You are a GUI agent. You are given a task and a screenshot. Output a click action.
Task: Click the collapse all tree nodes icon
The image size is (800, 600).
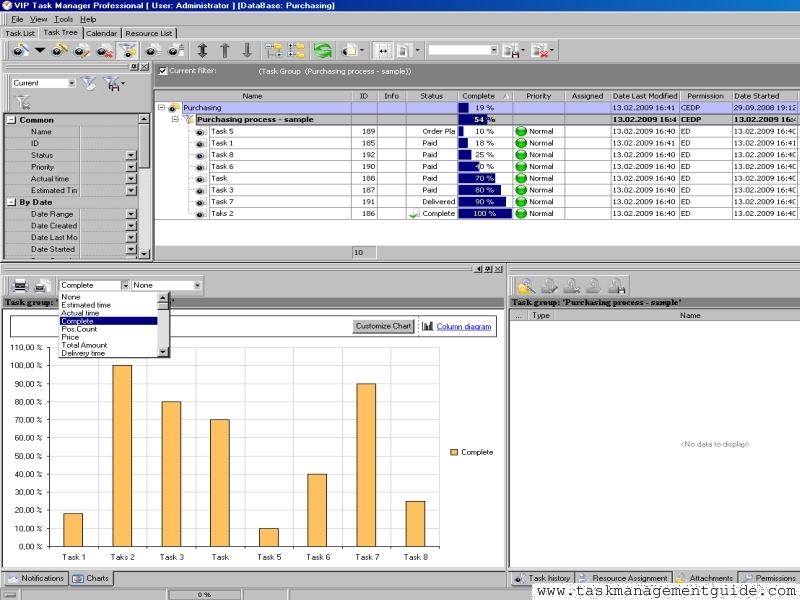click(x=296, y=51)
